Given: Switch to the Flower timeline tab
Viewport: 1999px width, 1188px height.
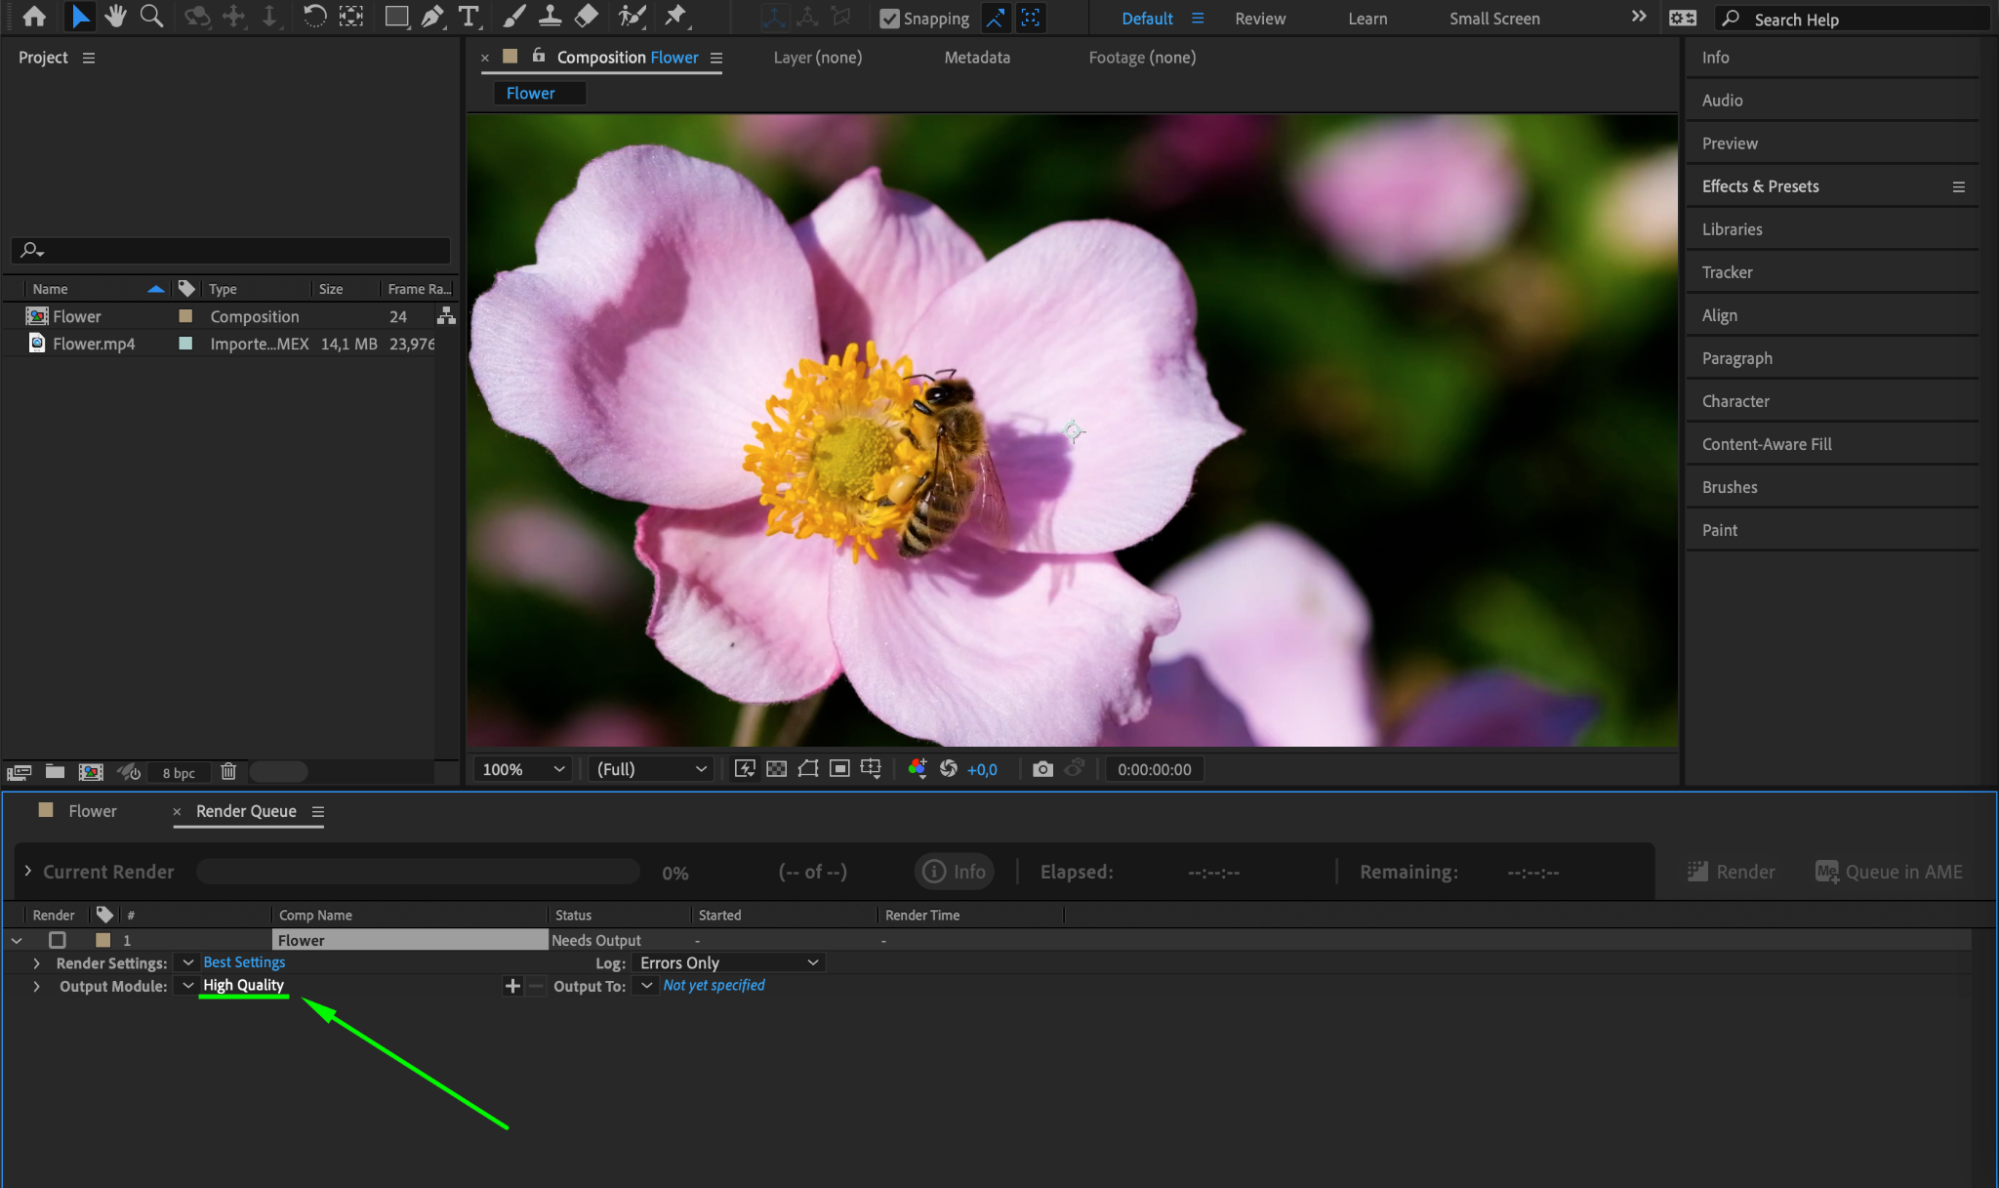Looking at the screenshot, I should point(92,811).
